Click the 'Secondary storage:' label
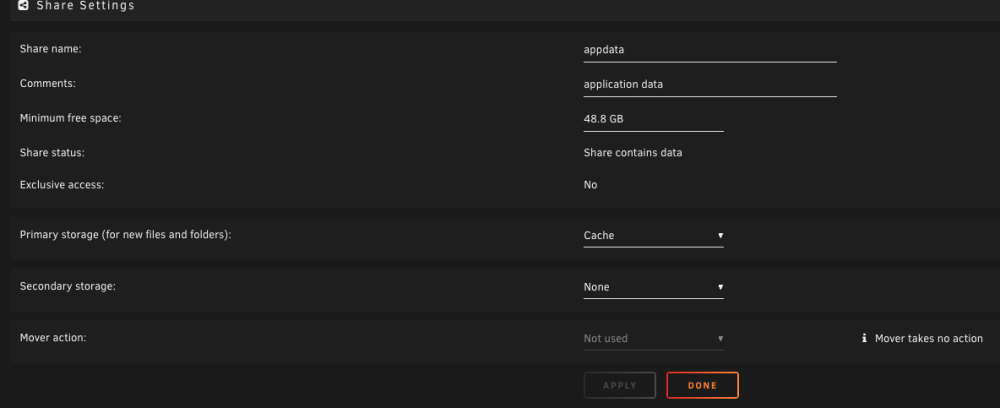The image size is (1000, 408). [x=68, y=286]
